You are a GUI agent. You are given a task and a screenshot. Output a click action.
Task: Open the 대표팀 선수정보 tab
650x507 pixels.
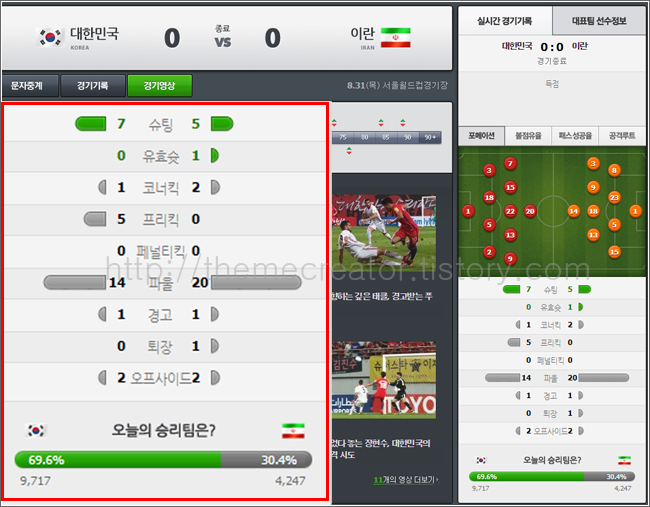coord(599,21)
